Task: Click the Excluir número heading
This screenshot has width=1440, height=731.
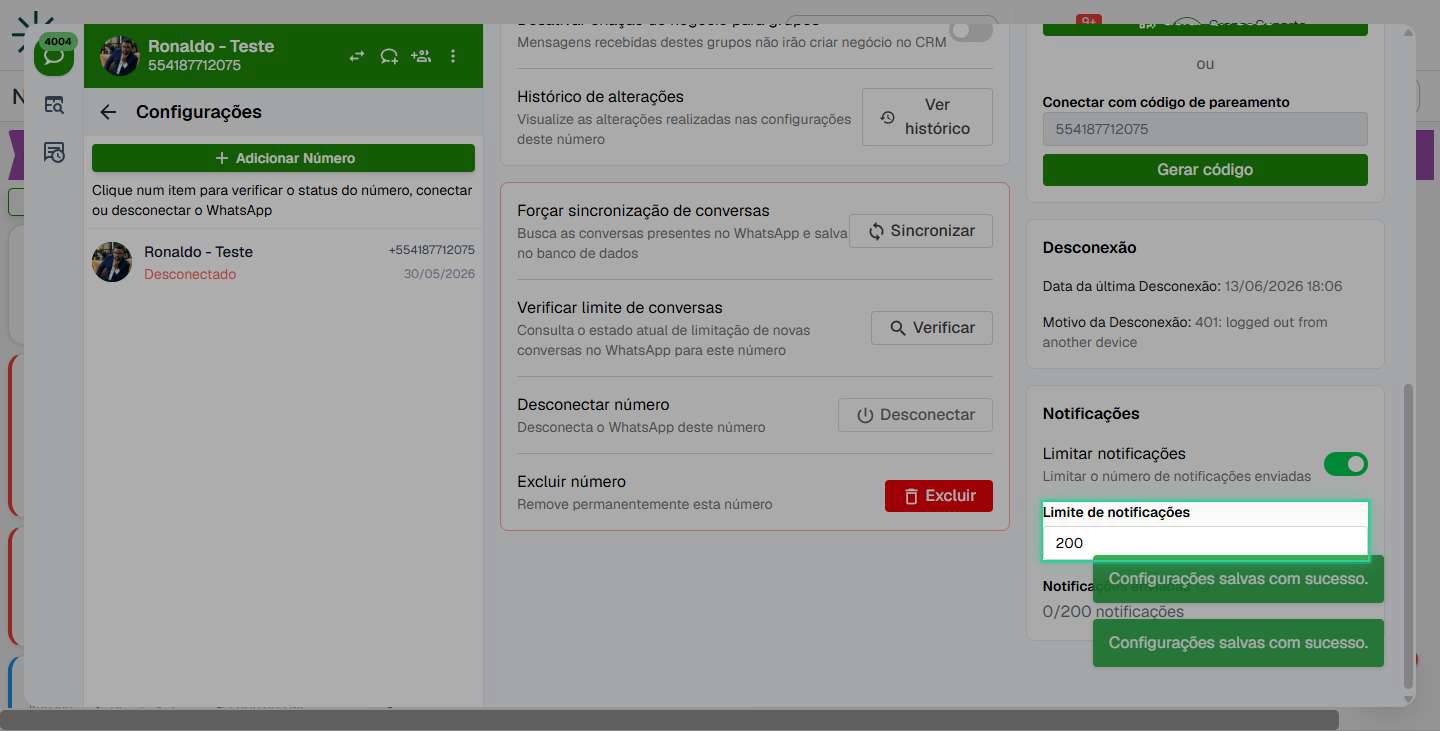Action: pos(571,482)
